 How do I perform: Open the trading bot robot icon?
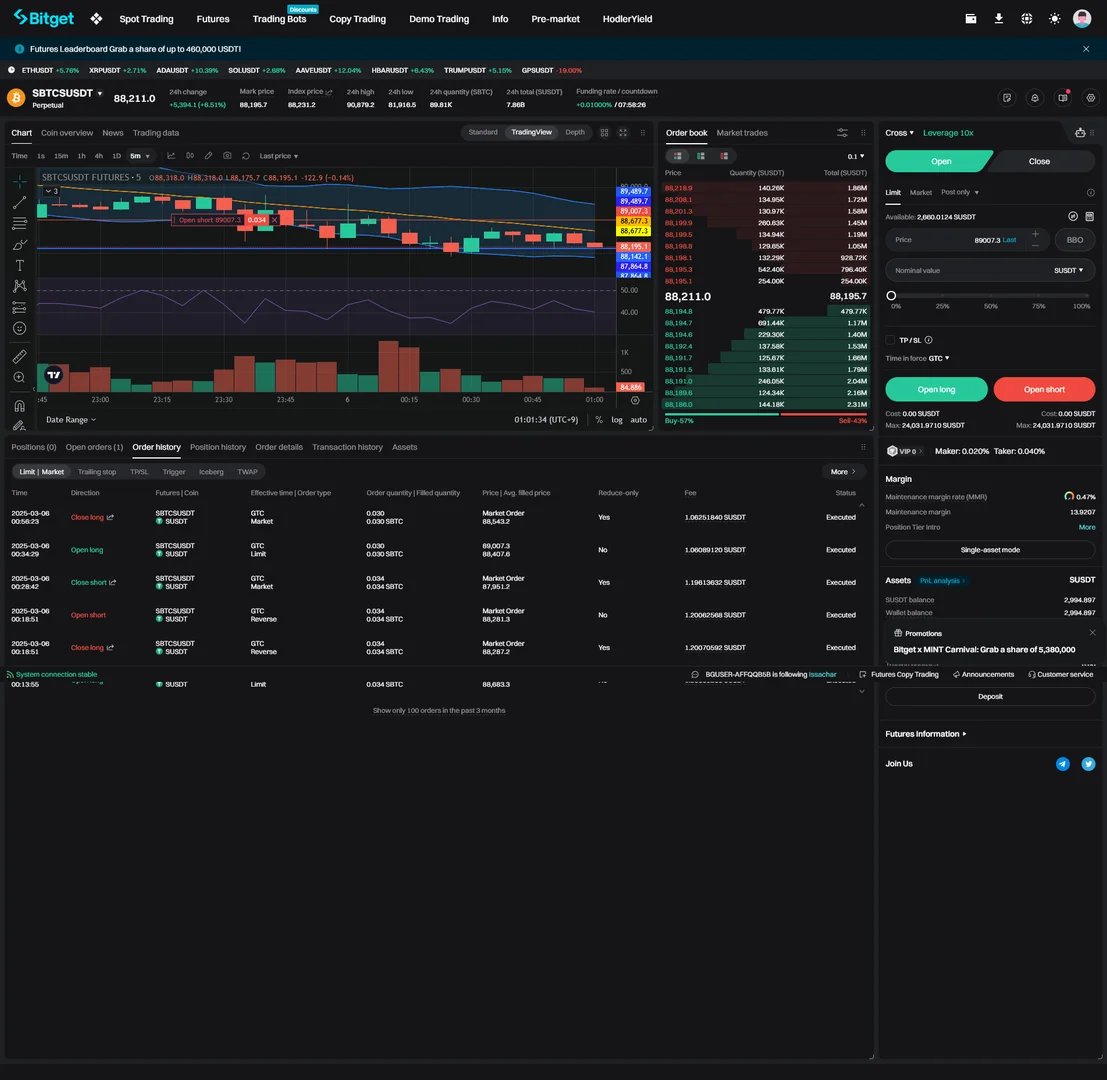[x=1080, y=133]
